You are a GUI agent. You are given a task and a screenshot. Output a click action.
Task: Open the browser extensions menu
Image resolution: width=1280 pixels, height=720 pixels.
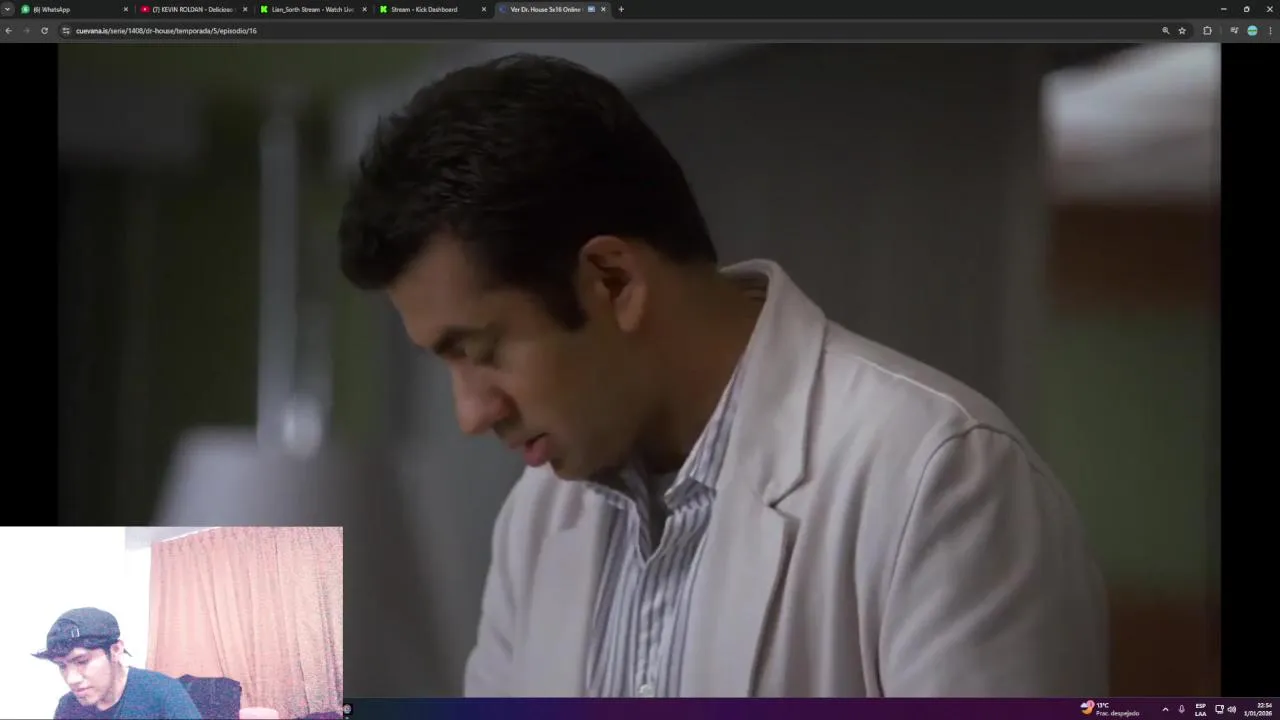(x=1207, y=31)
